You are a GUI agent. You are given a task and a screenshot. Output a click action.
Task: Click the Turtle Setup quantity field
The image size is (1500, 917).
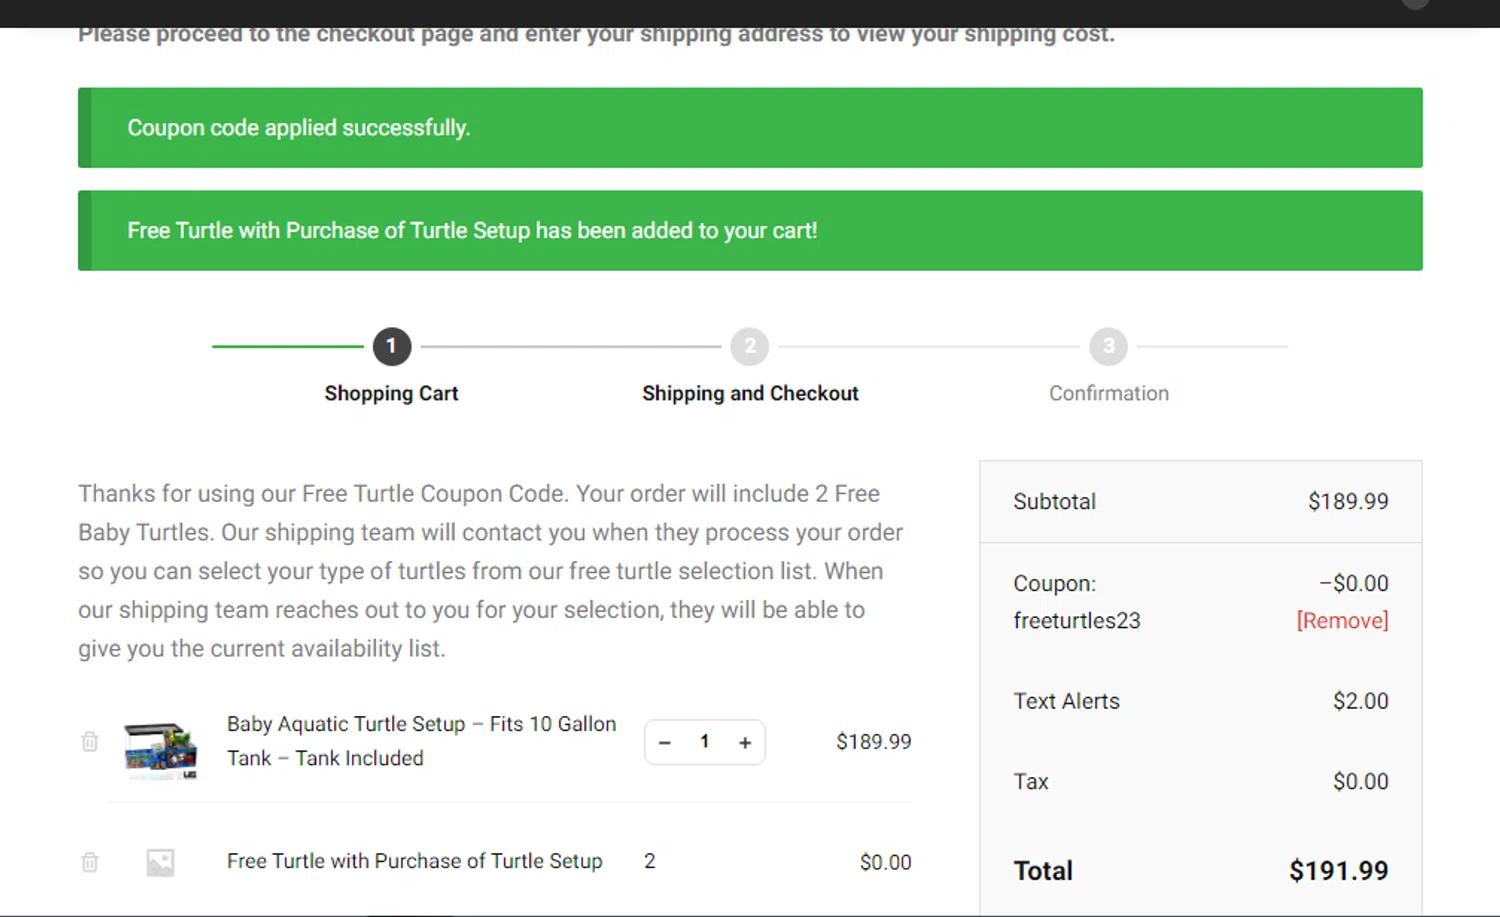(x=705, y=742)
